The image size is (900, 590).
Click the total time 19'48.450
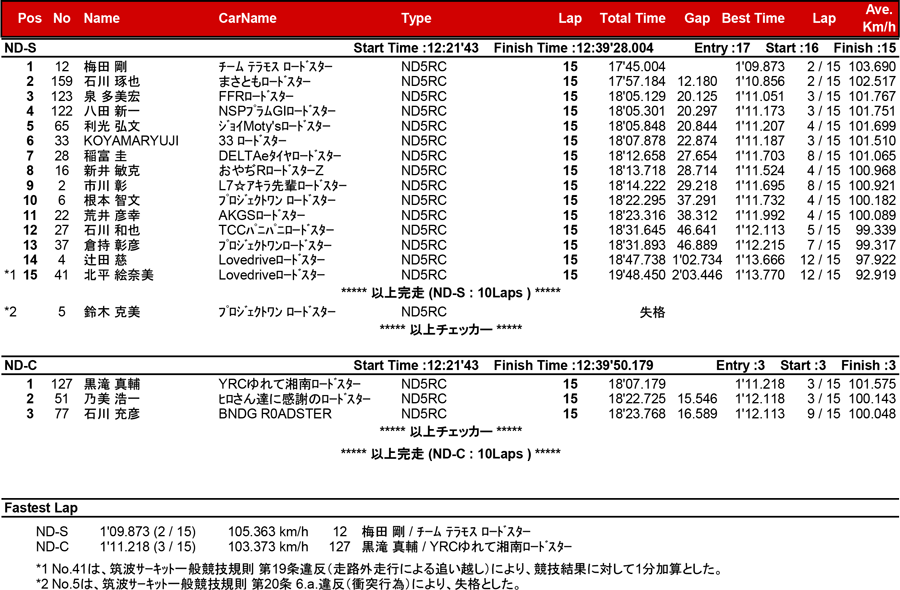point(637,275)
